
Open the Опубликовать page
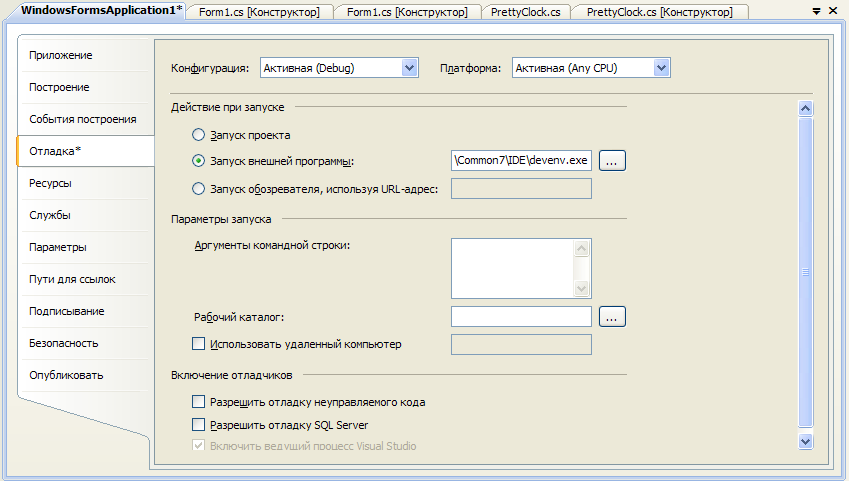point(84,375)
